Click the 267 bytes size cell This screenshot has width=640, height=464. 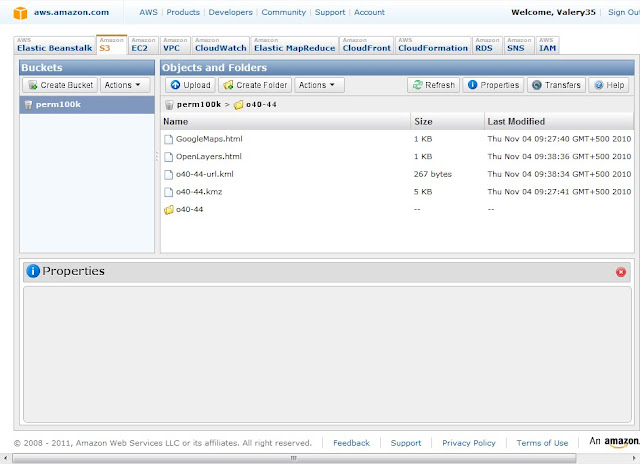click(433, 174)
